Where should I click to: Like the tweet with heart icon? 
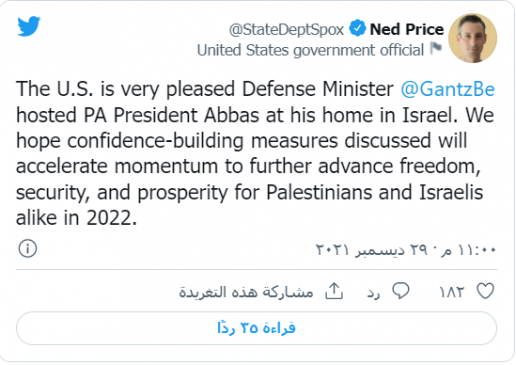pyautogui.click(x=485, y=291)
